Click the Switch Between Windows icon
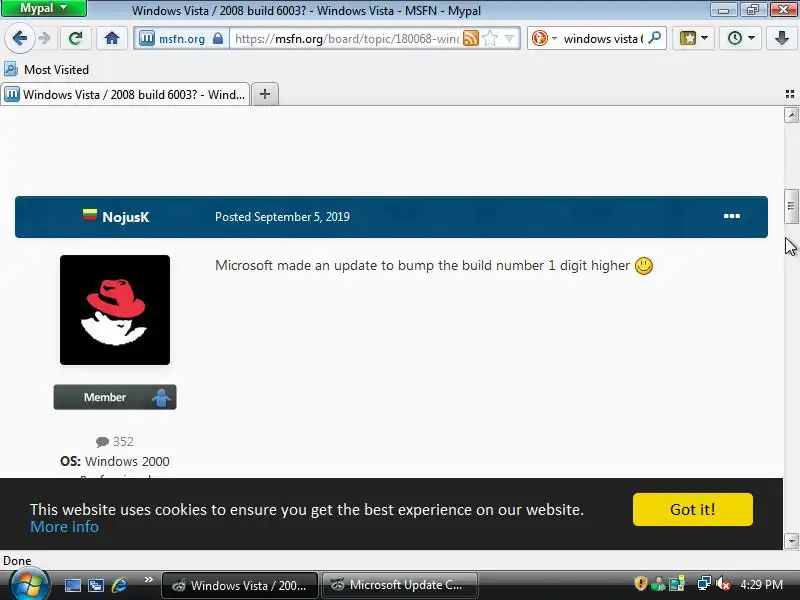Screen dimensions: 800x600 click(x=96, y=585)
